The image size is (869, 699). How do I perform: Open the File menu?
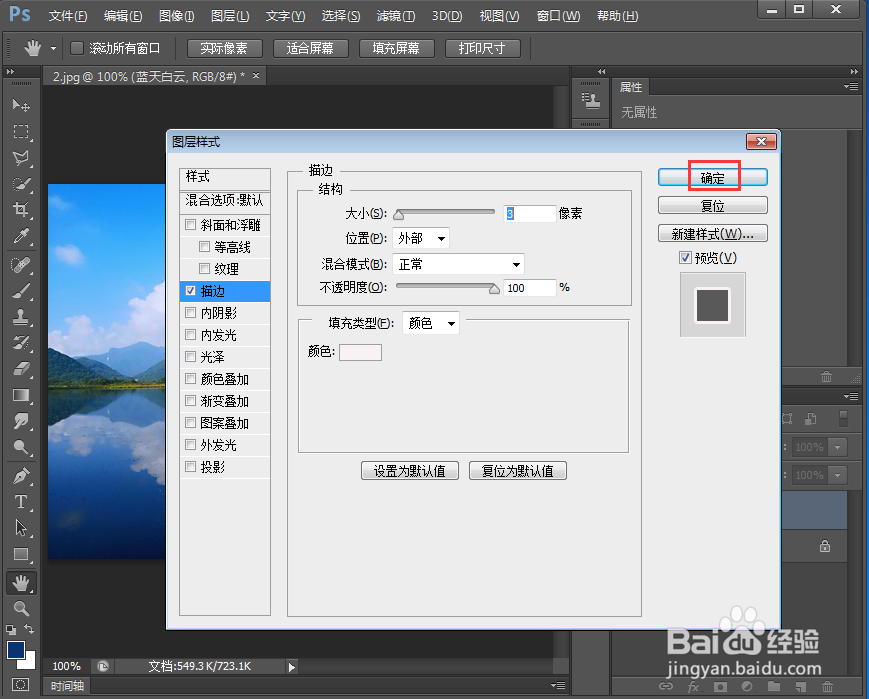(68, 16)
